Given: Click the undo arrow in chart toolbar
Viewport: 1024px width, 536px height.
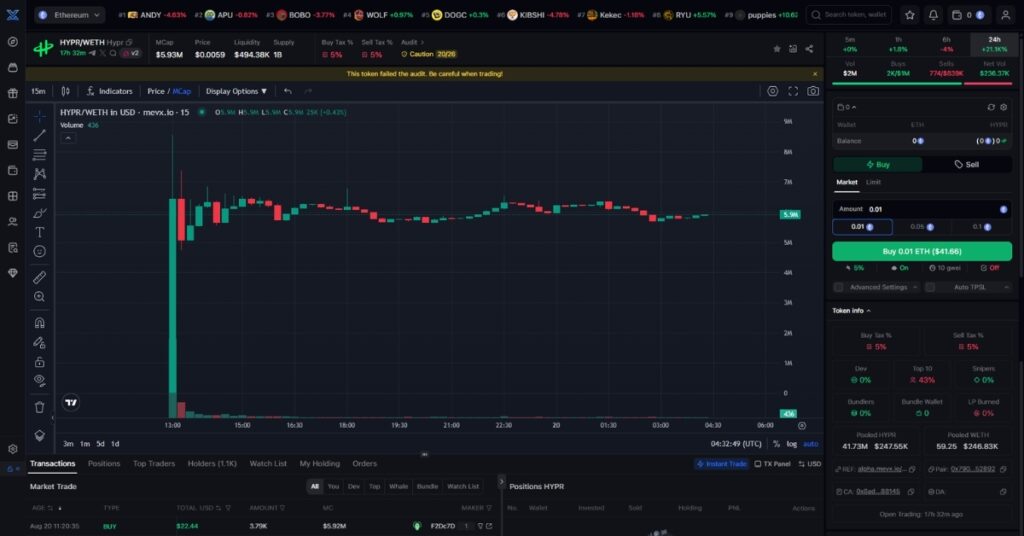Looking at the screenshot, I should click(287, 91).
